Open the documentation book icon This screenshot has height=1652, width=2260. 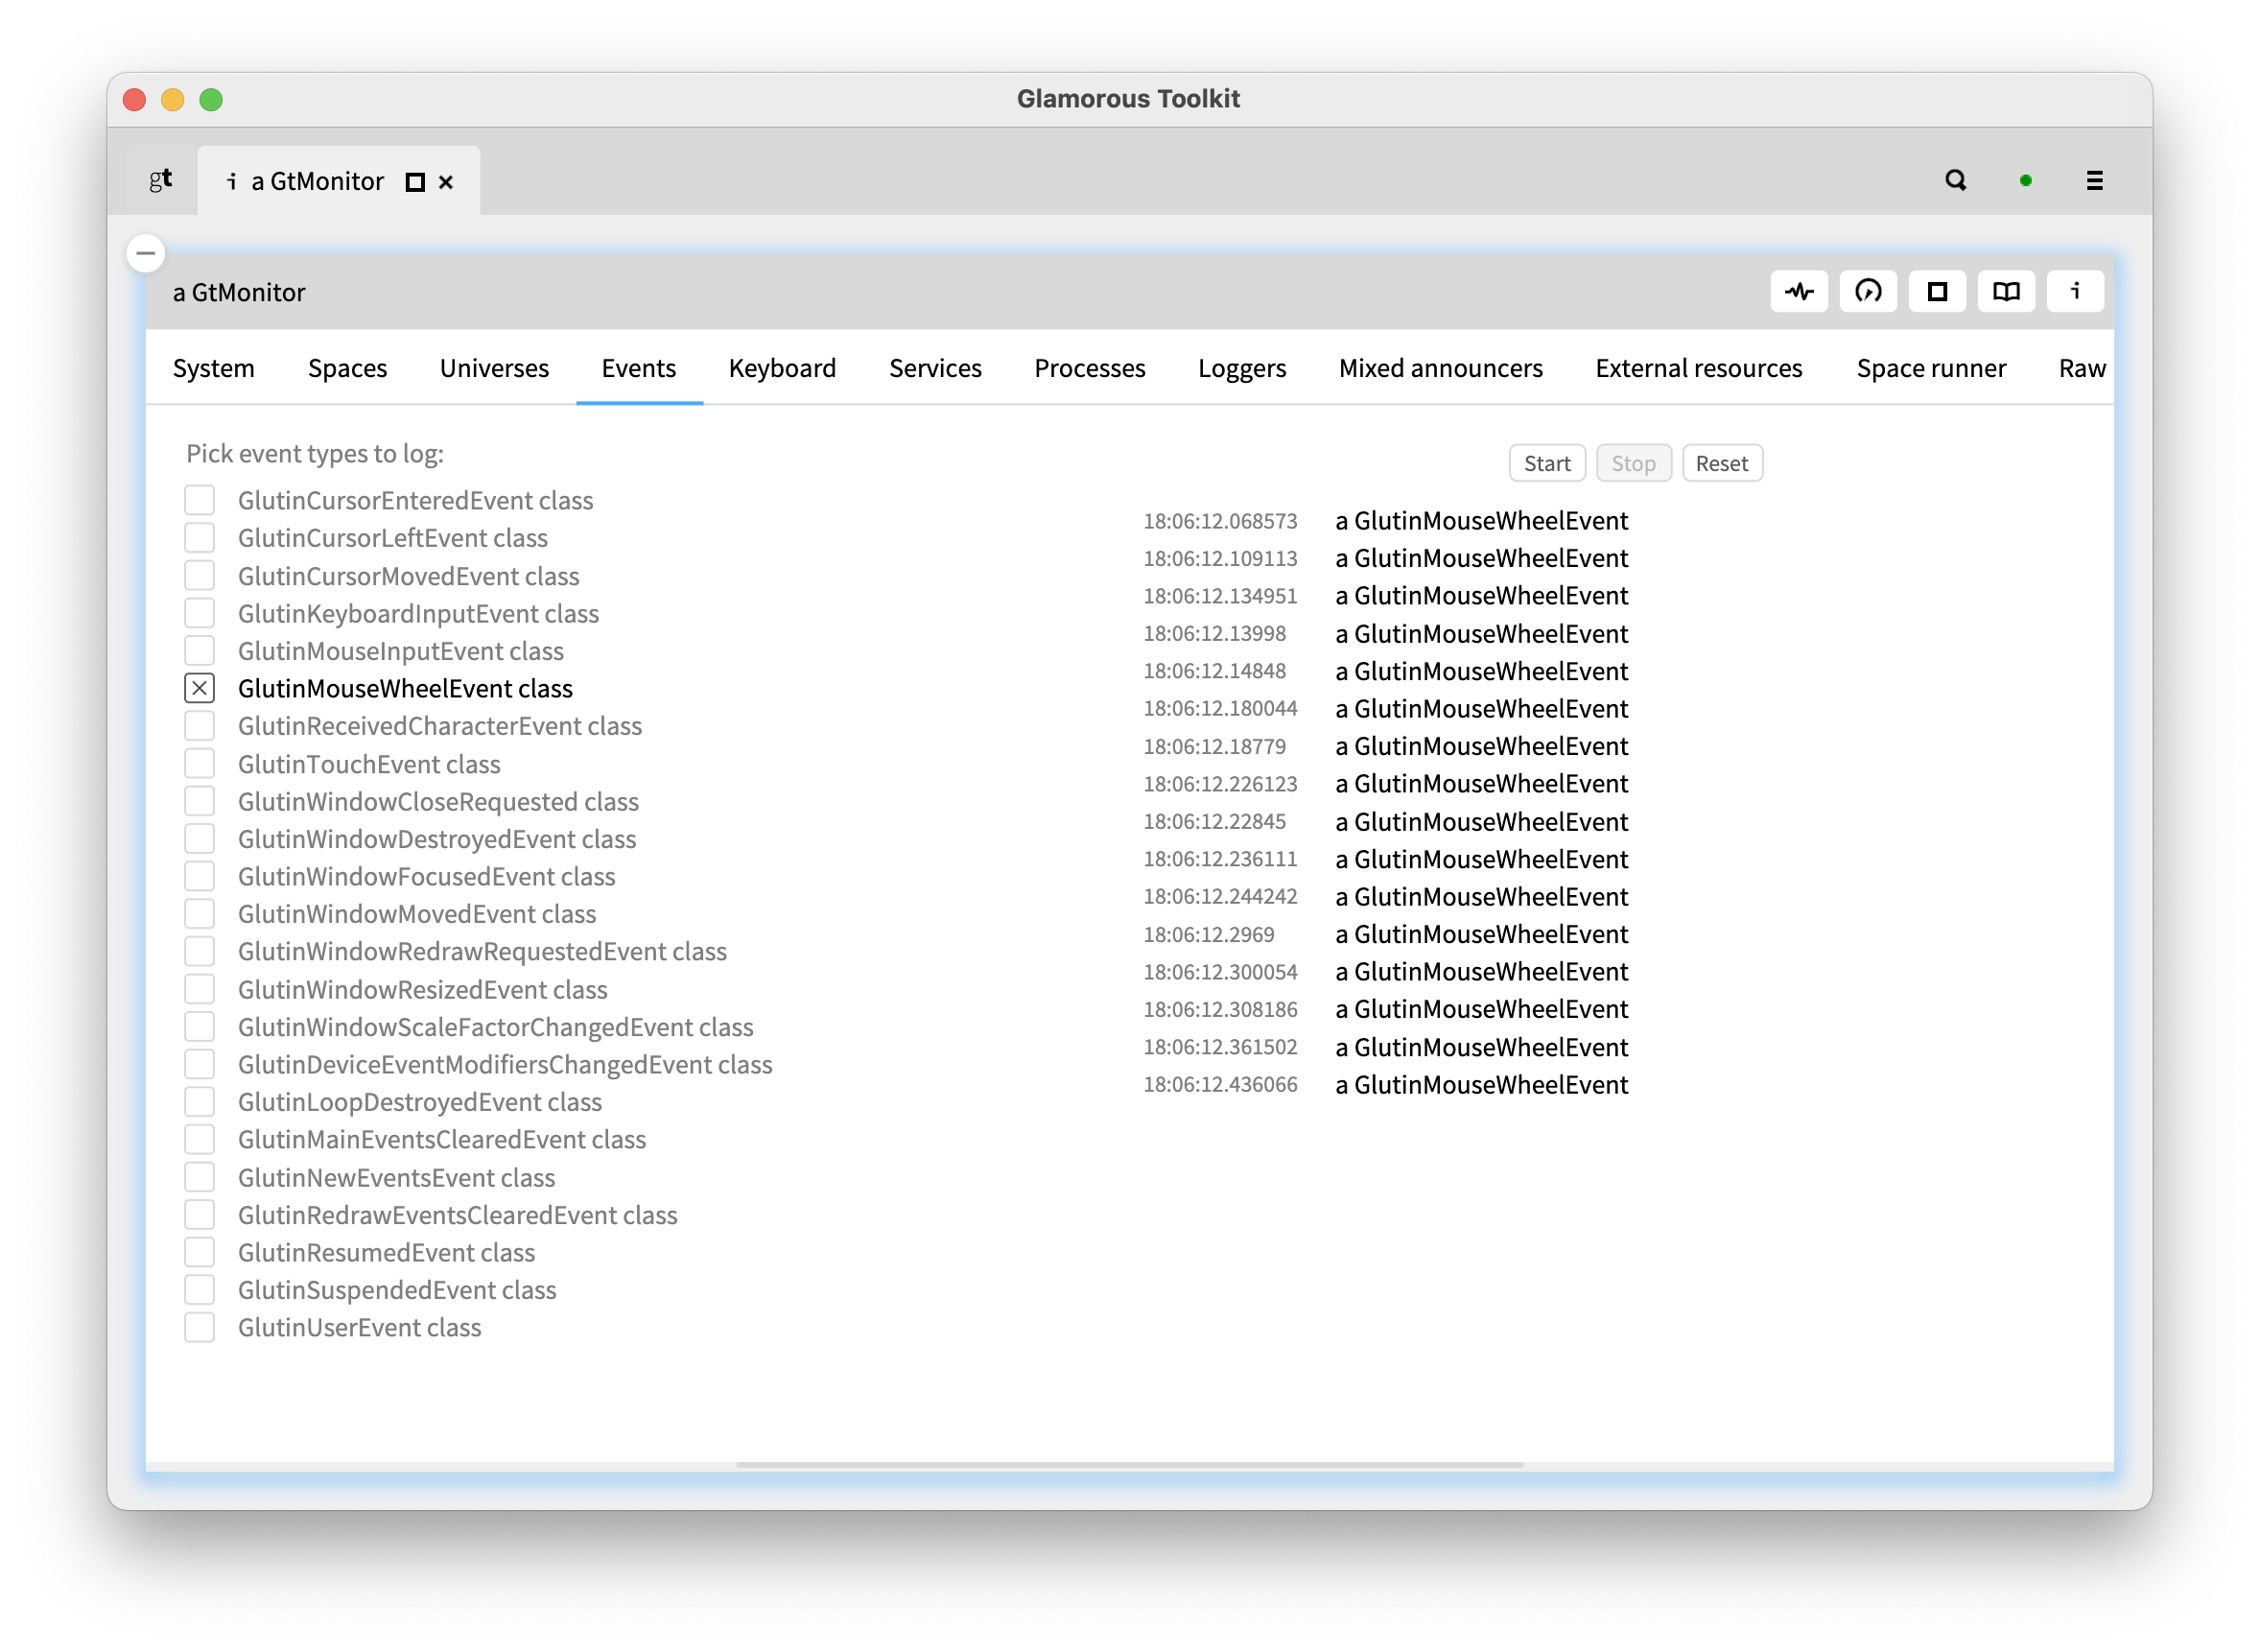click(2006, 291)
